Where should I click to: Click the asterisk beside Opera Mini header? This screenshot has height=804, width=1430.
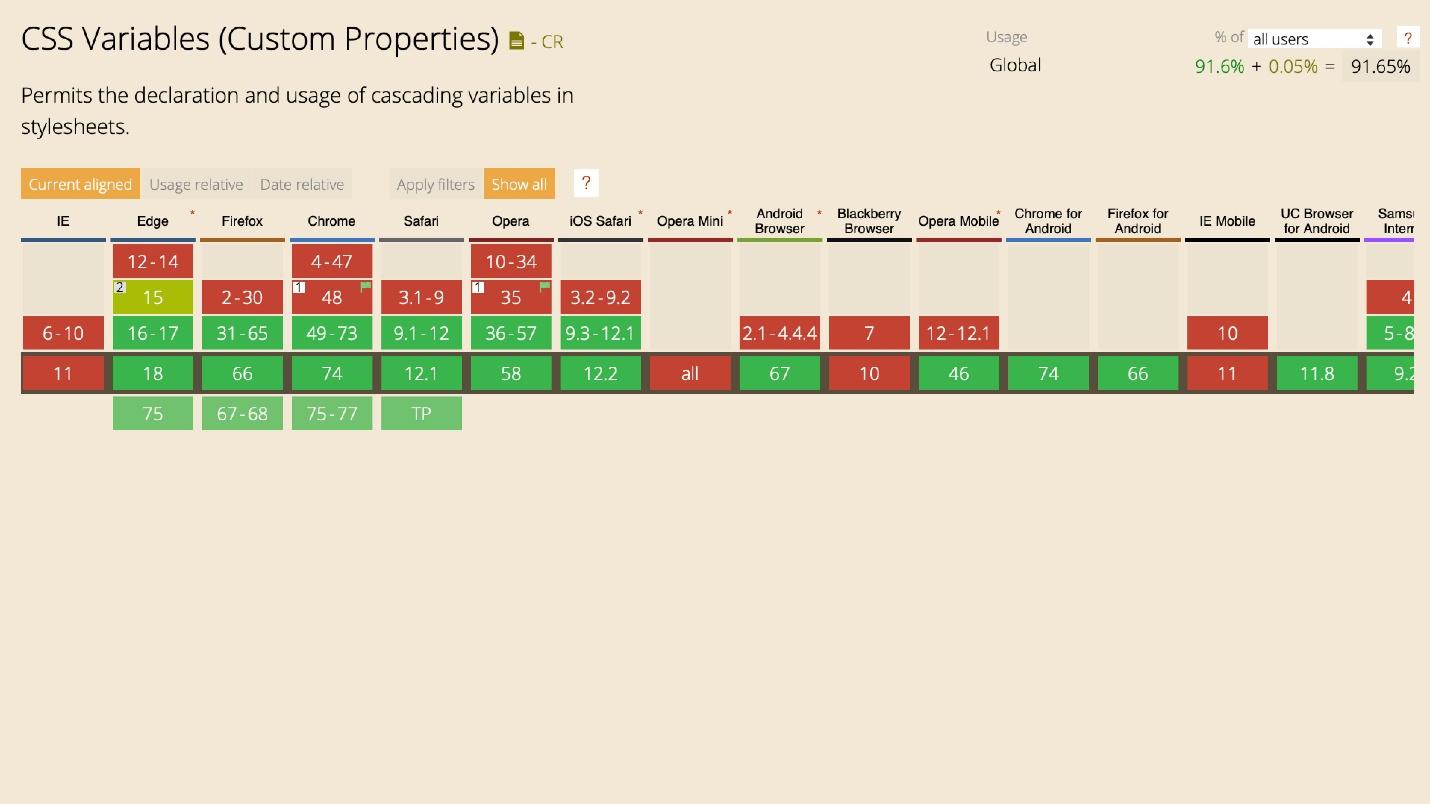729,213
